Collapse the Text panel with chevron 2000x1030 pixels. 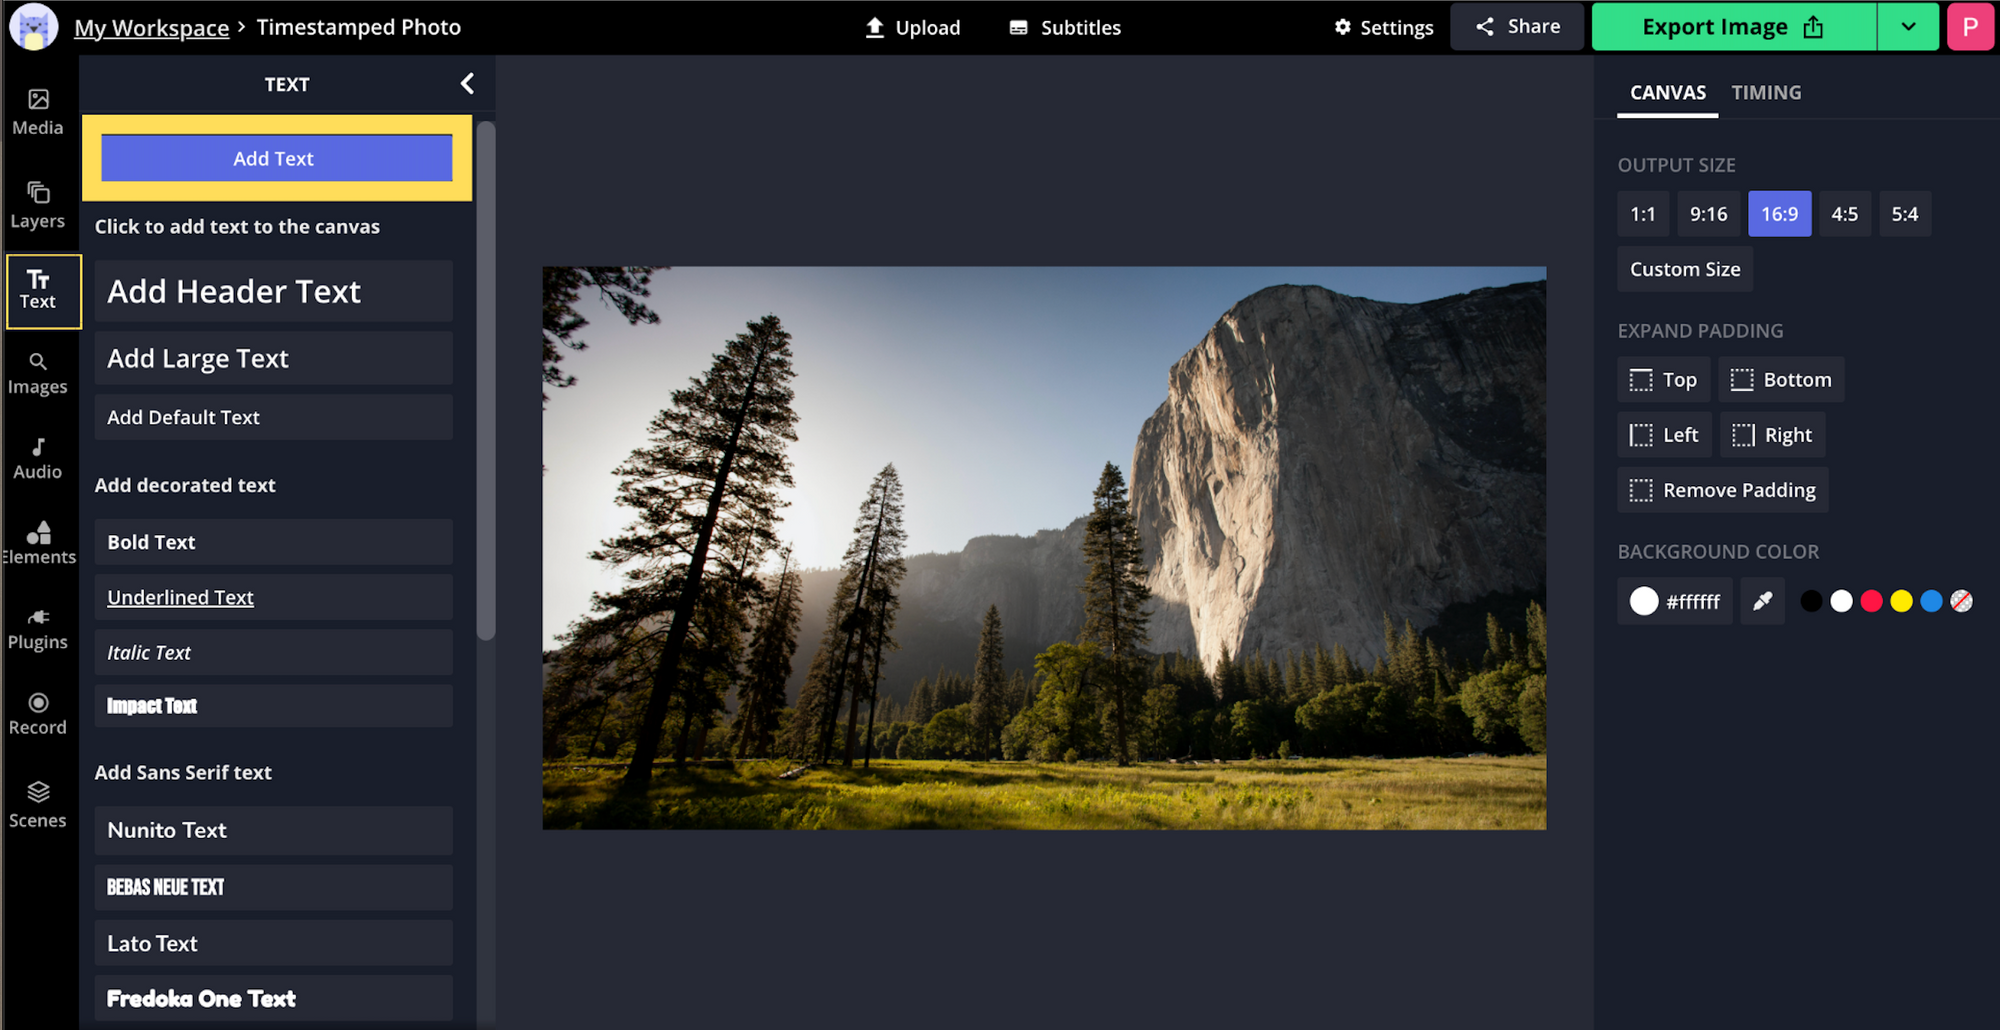point(467,84)
